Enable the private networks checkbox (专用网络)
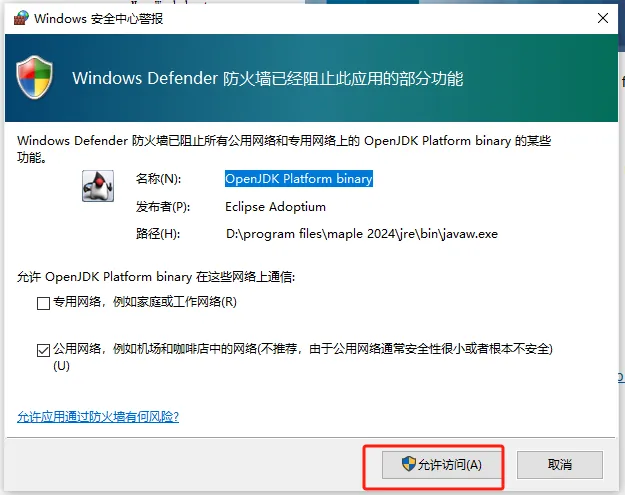Viewport: 625px width, 495px height. (43, 303)
